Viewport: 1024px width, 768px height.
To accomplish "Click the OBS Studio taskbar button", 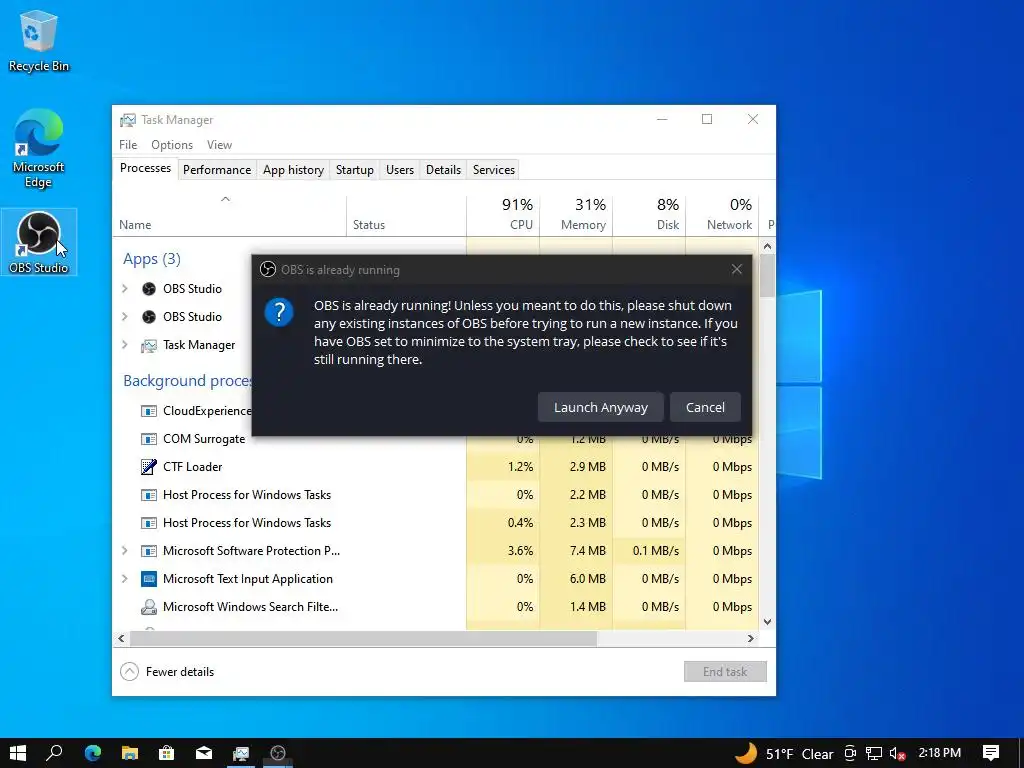I will [278, 753].
